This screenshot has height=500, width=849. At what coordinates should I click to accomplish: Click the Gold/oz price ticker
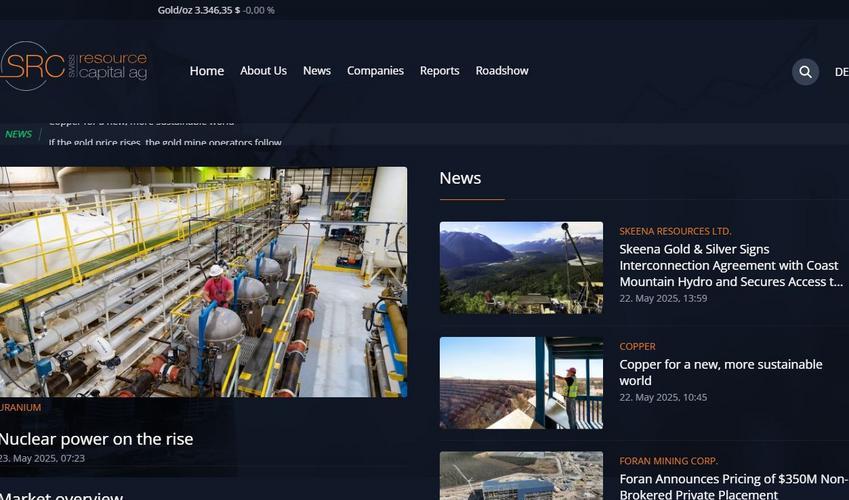click(x=216, y=10)
